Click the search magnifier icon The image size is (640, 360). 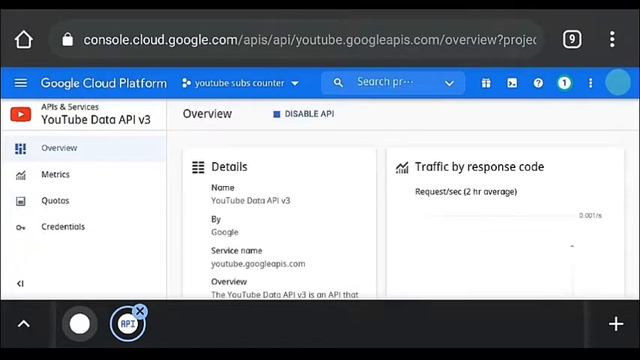pyautogui.click(x=338, y=83)
